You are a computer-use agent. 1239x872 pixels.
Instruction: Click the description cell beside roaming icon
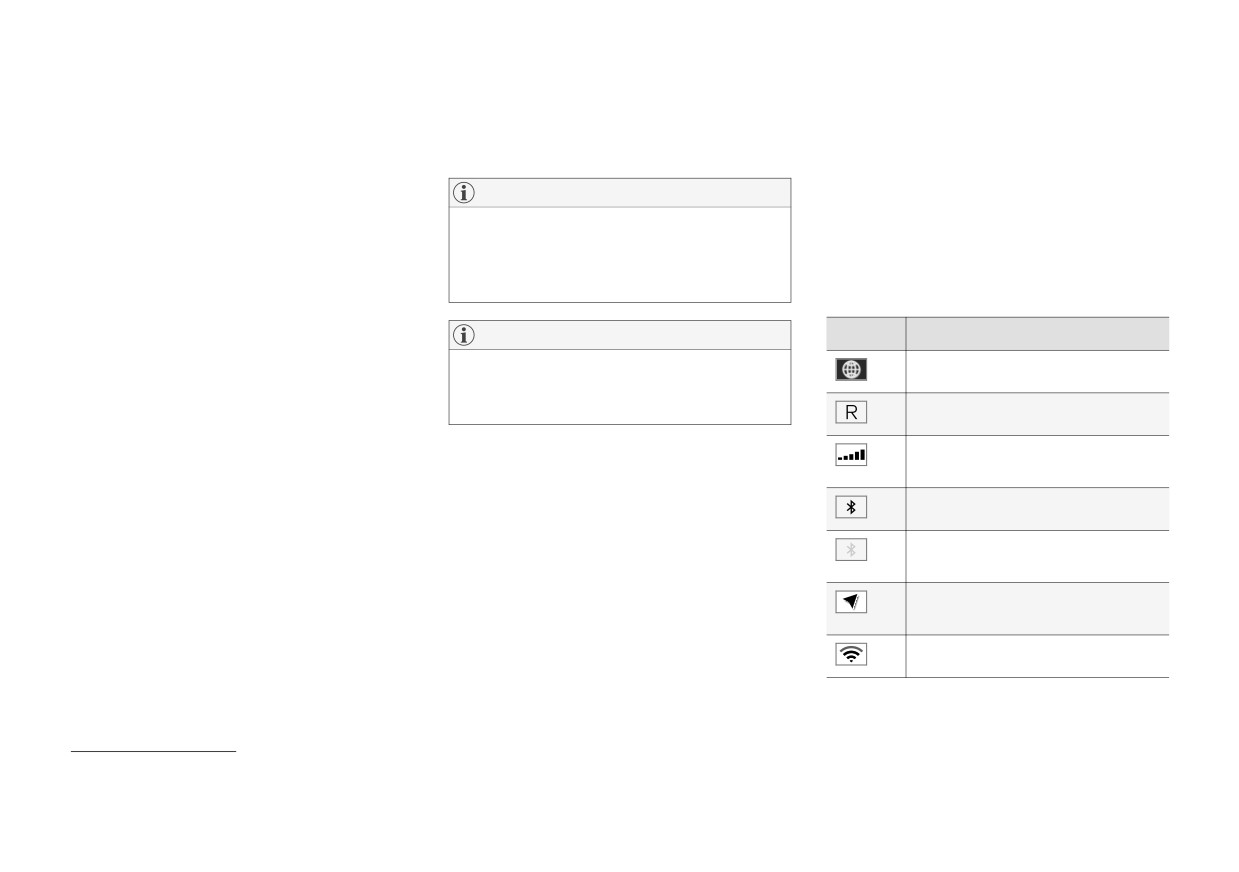point(1037,413)
